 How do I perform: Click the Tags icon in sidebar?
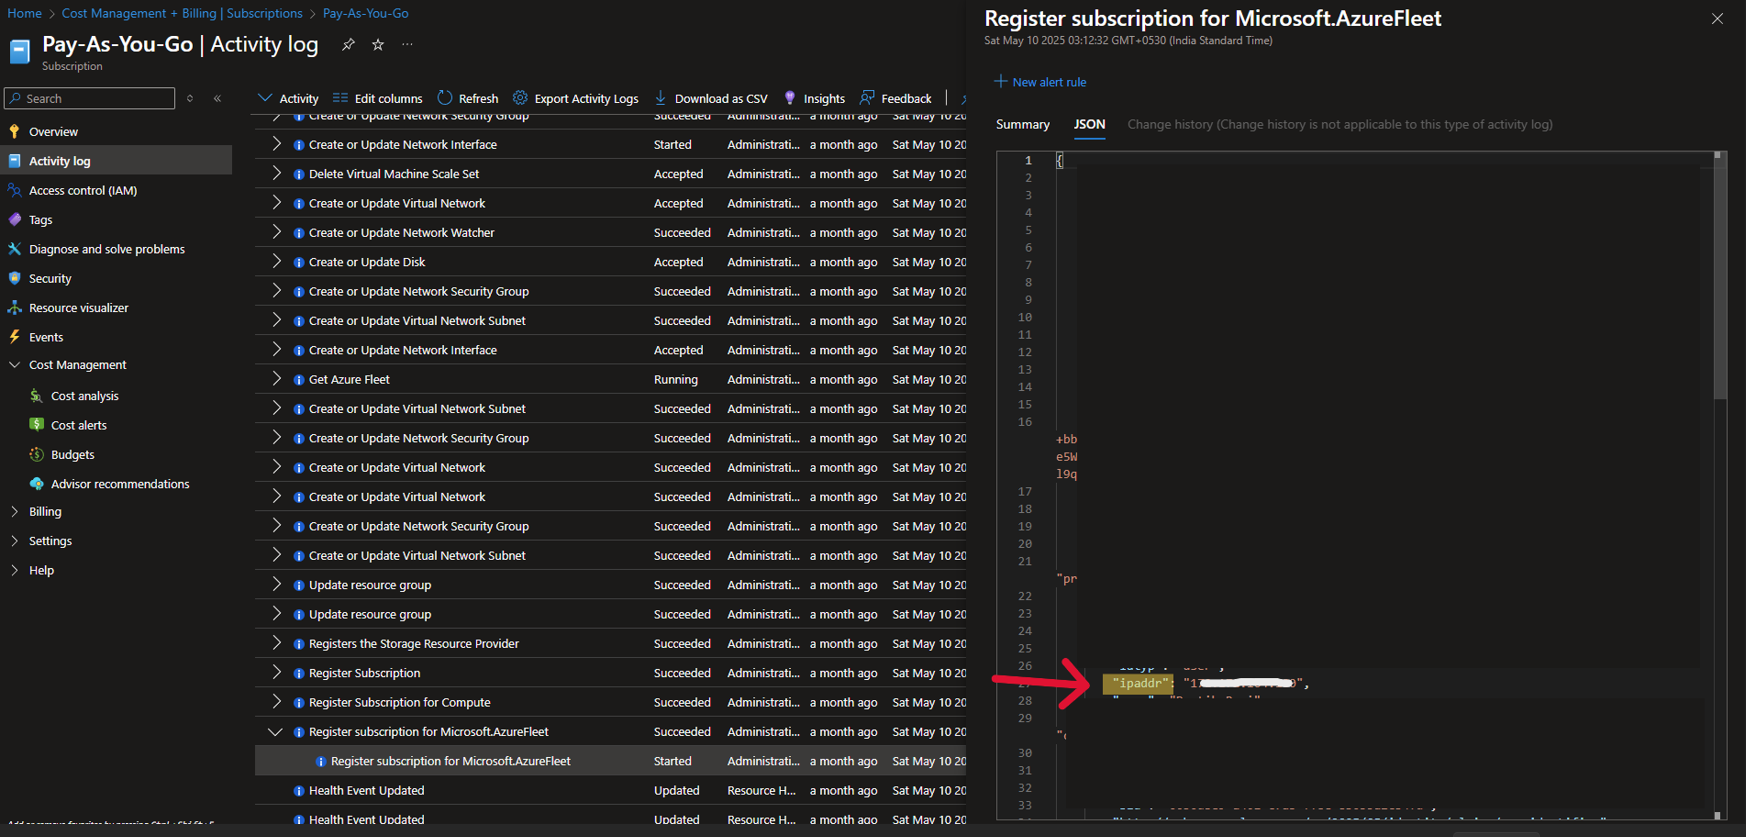pyautogui.click(x=14, y=219)
